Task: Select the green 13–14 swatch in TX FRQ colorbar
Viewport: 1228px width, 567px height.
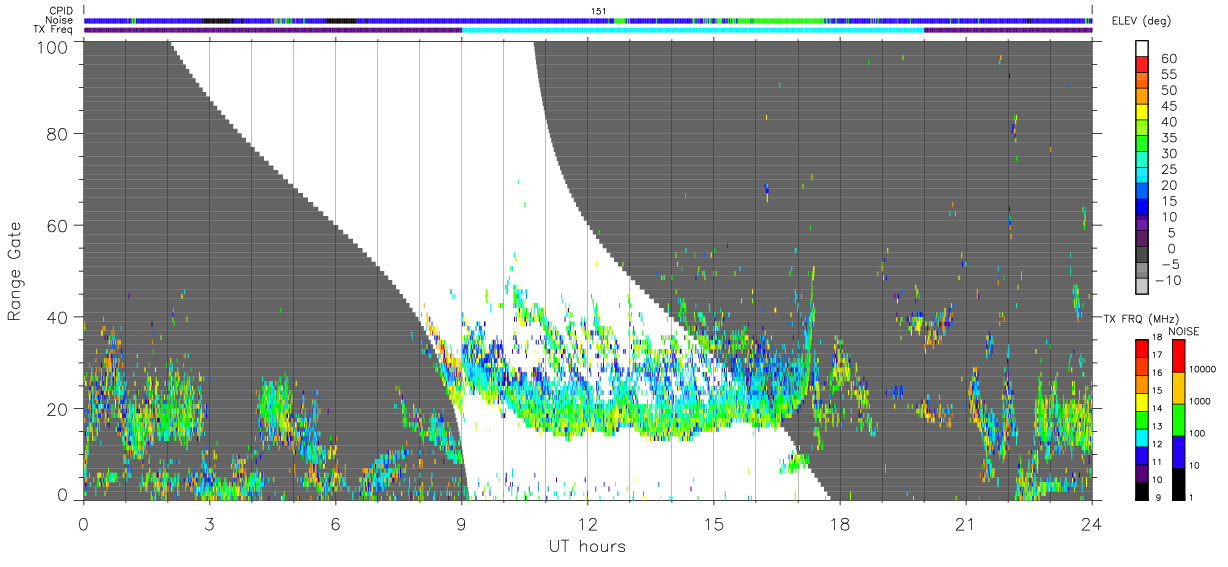Action: 1143,419
